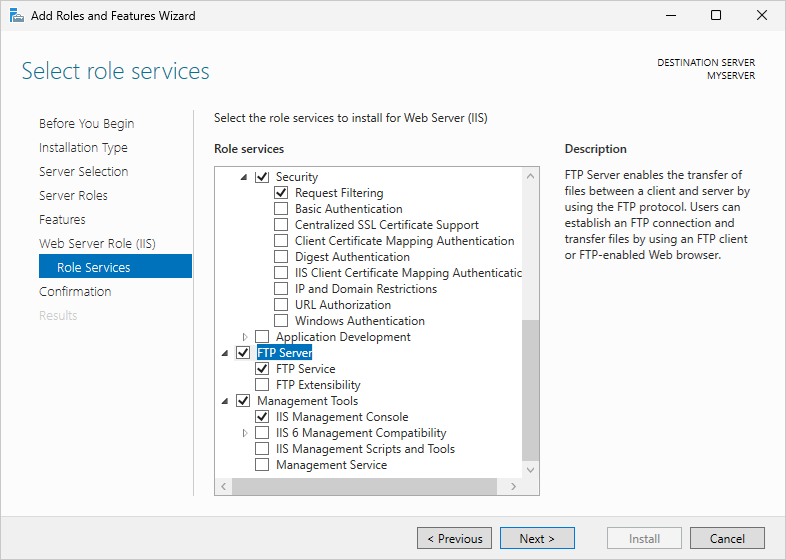Viewport: 786px width, 560px height.
Task: Click the Previous button
Action: (x=454, y=538)
